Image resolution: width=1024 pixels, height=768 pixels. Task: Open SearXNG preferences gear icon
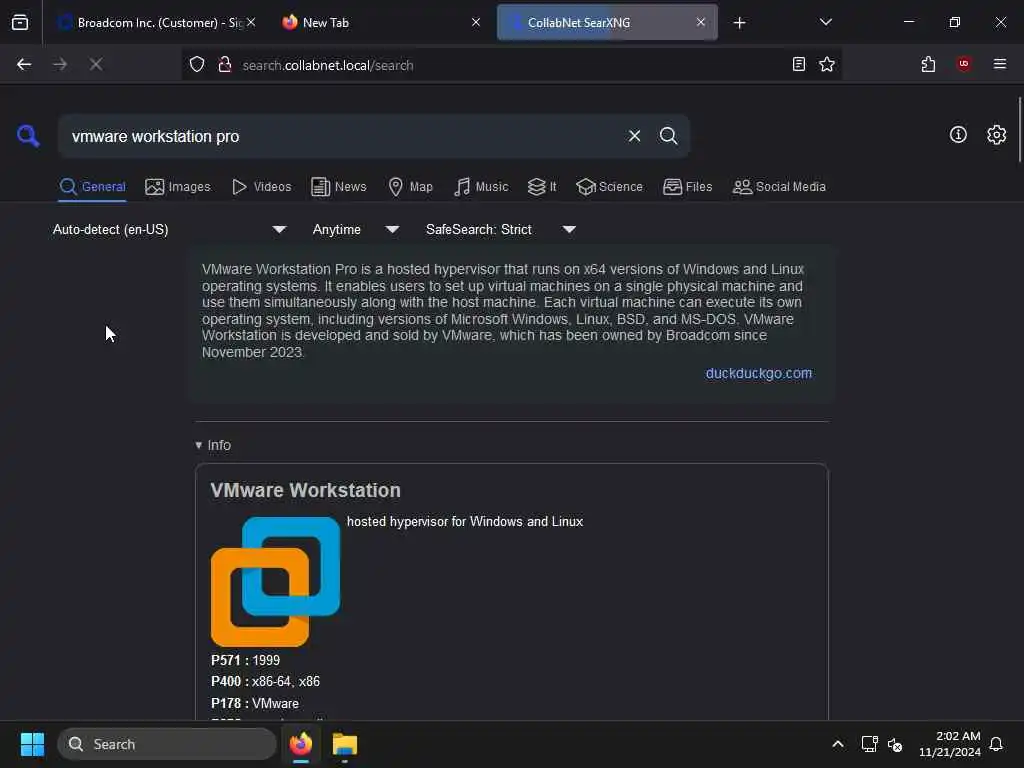pos(996,135)
